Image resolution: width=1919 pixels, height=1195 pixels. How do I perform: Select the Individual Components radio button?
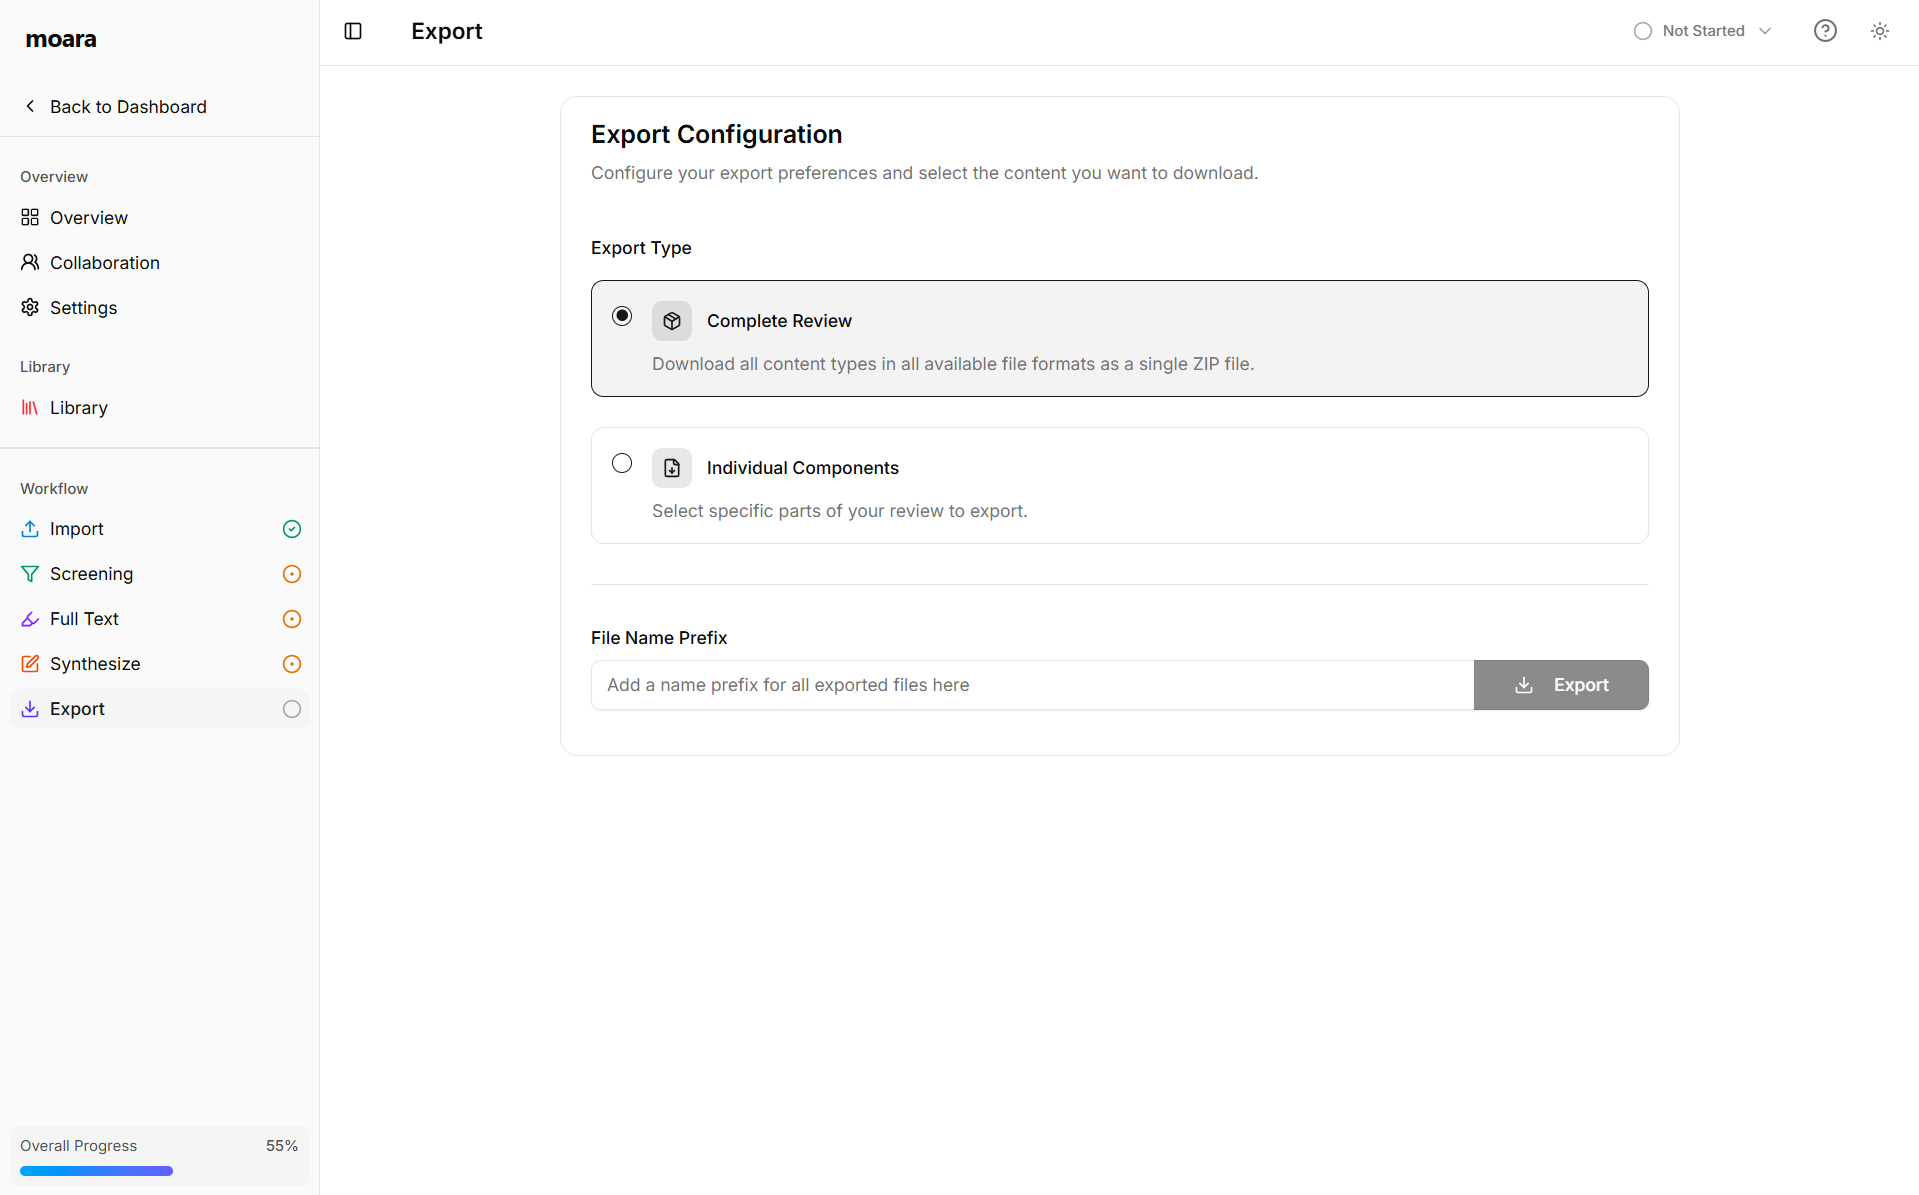click(x=621, y=462)
